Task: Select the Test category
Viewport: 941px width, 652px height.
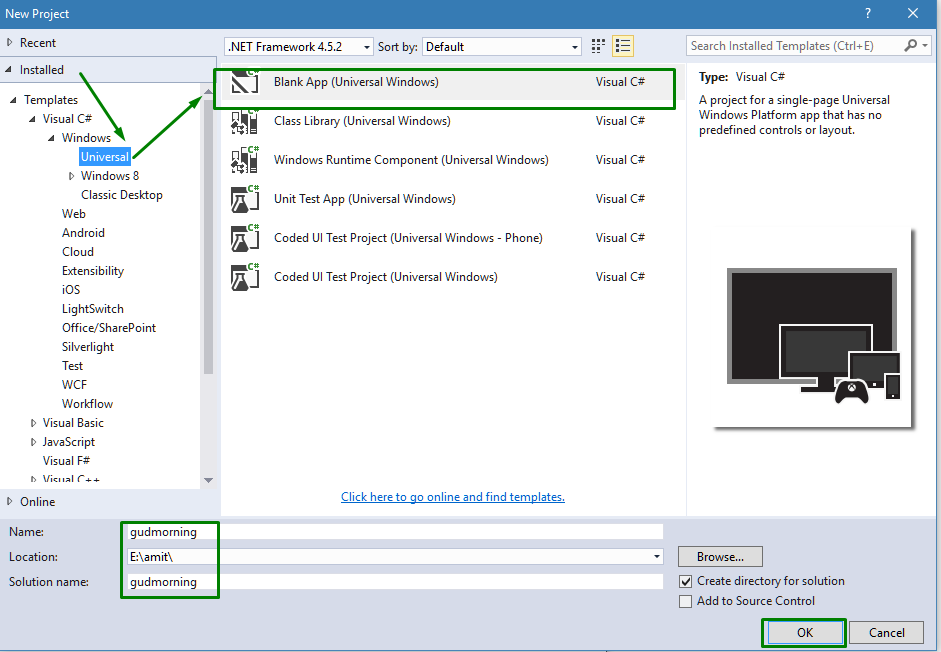Action: click(x=72, y=366)
